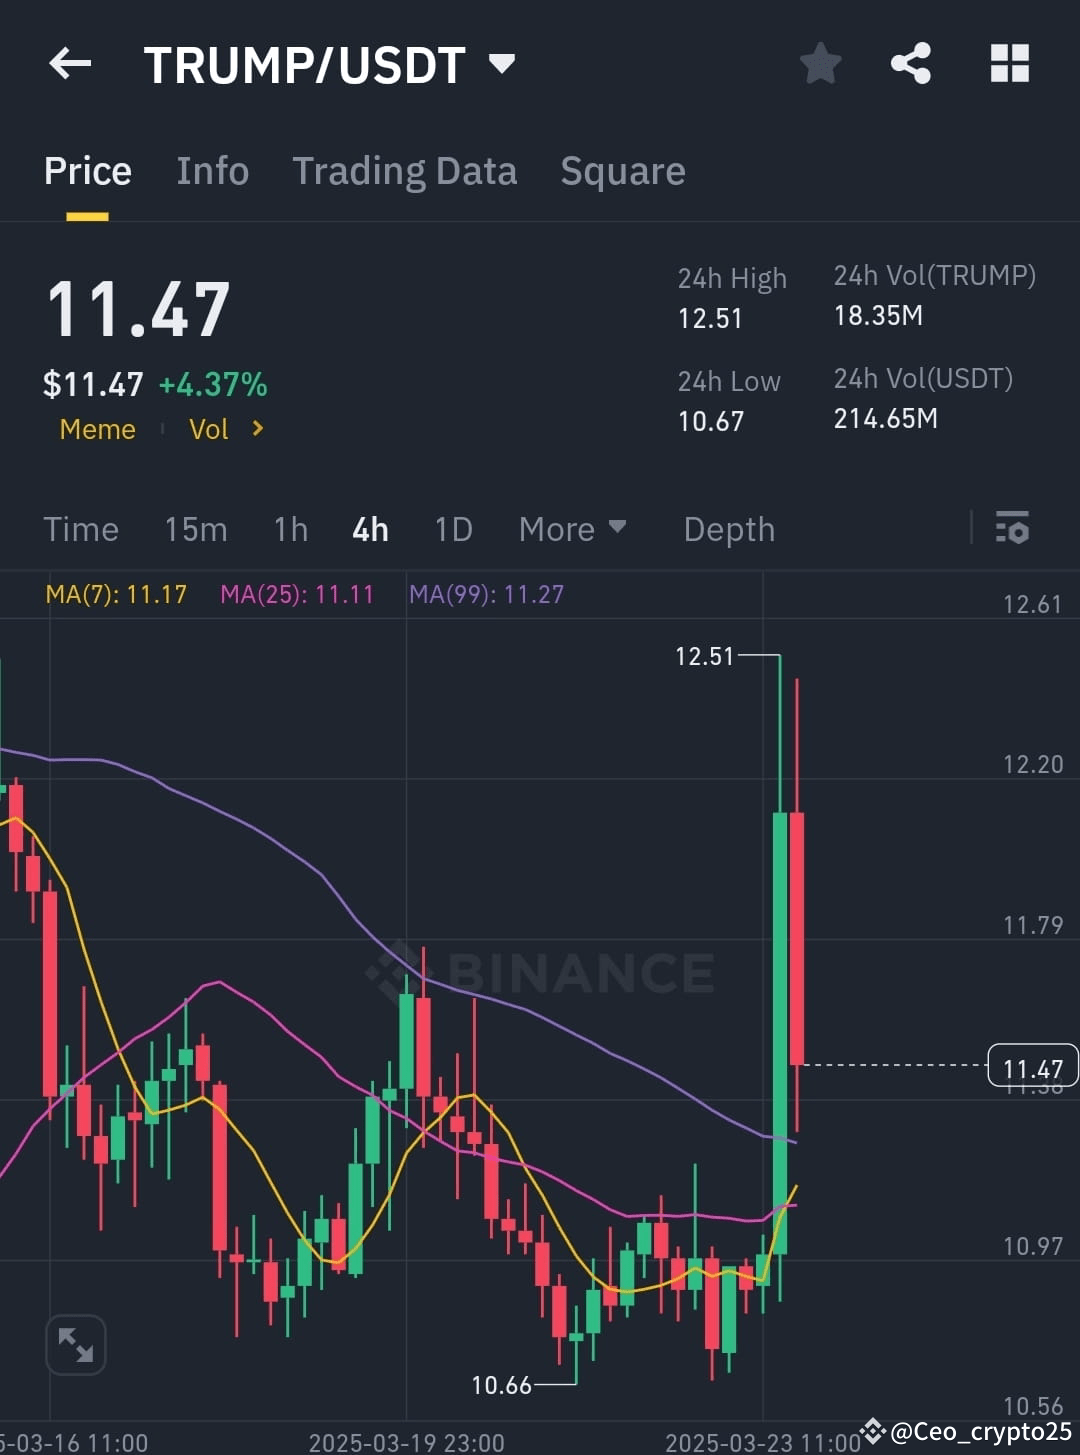Open the More timeframes dropdown

(573, 528)
